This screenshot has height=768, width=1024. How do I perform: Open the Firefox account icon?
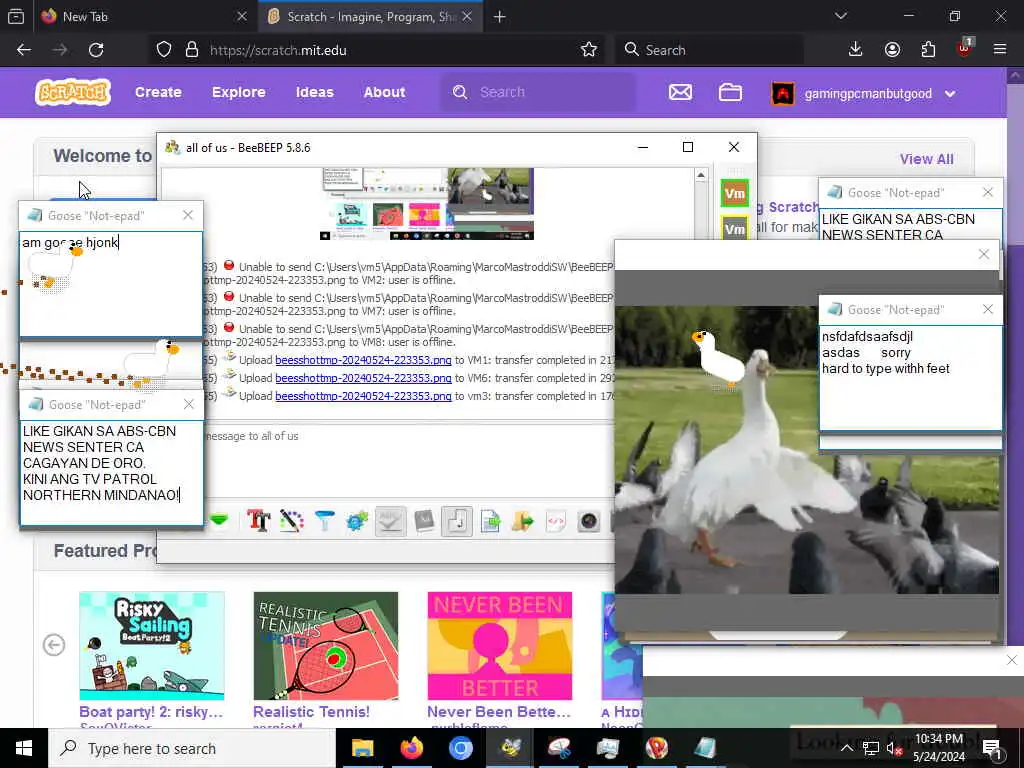click(x=892, y=50)
